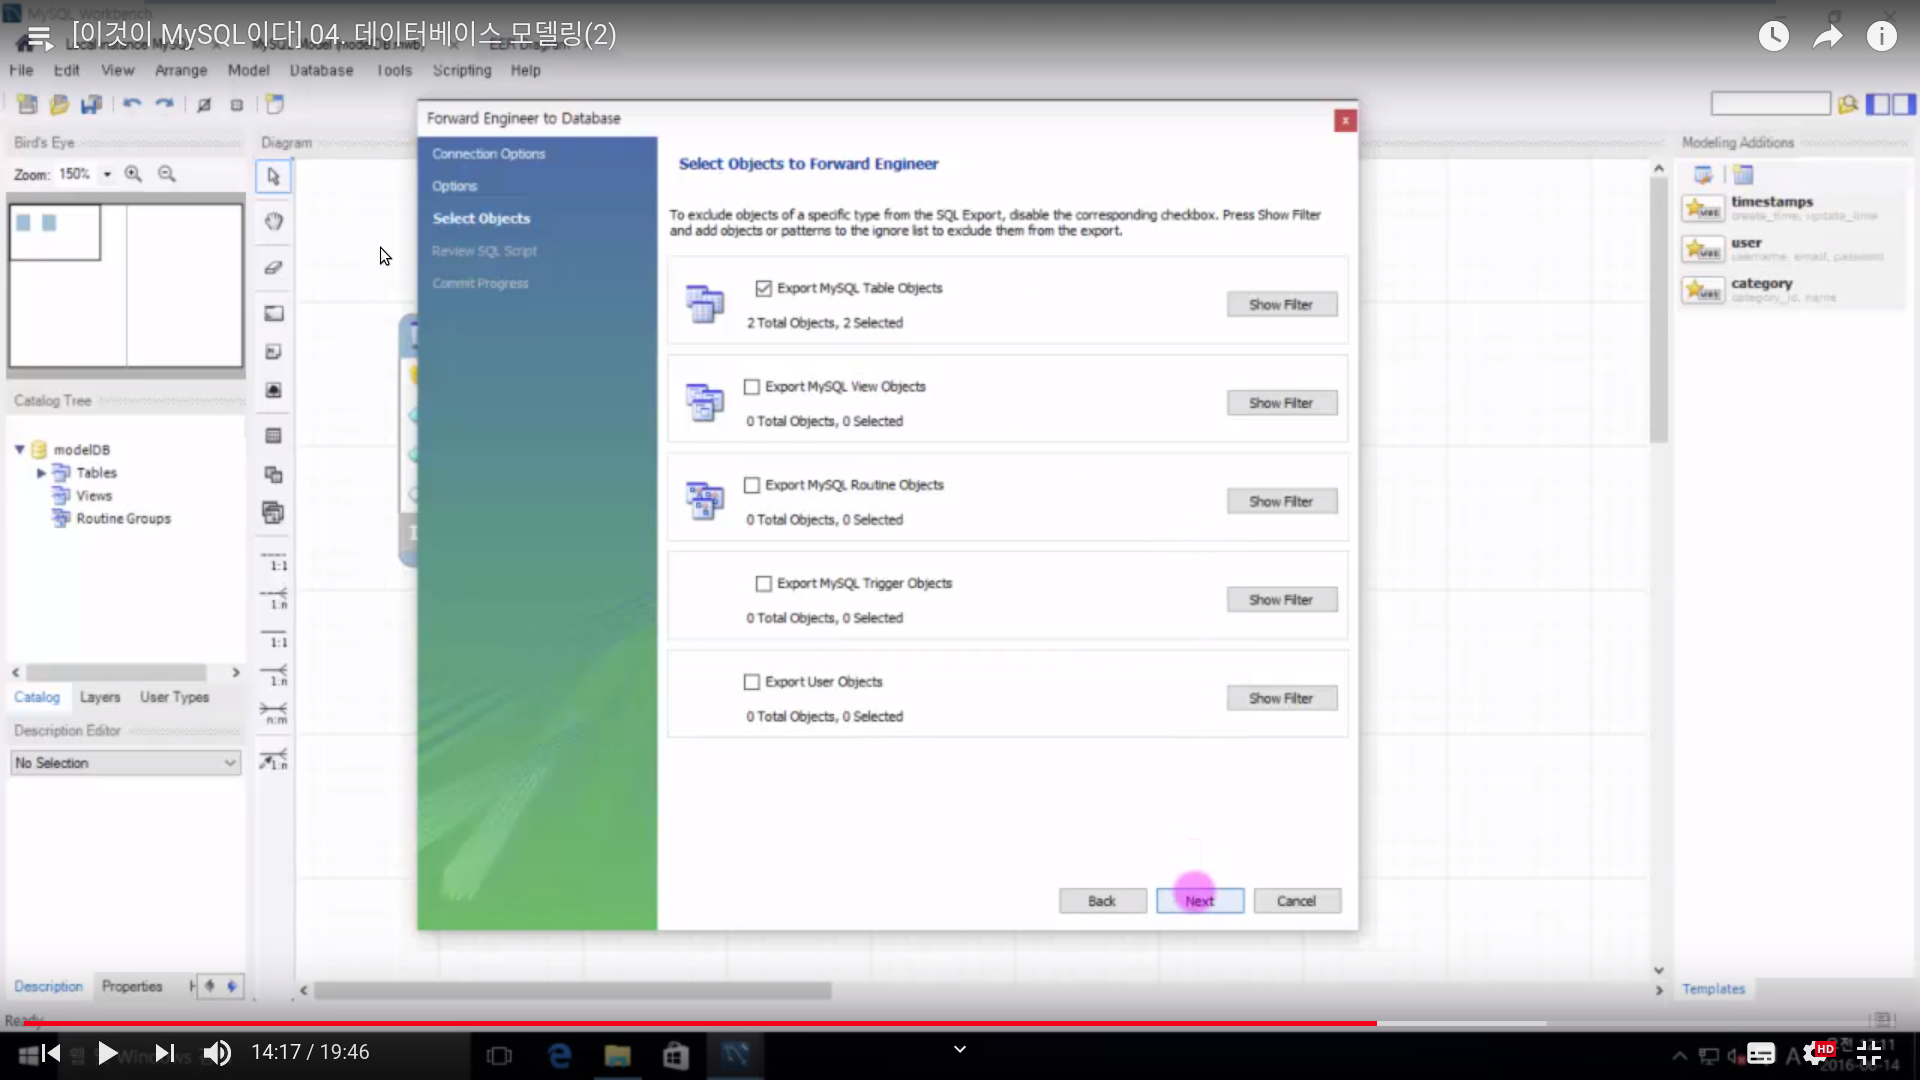Click the Back button
Image resolution: width=1920 pixels, height=1080 pixels.
(1102, 901)
